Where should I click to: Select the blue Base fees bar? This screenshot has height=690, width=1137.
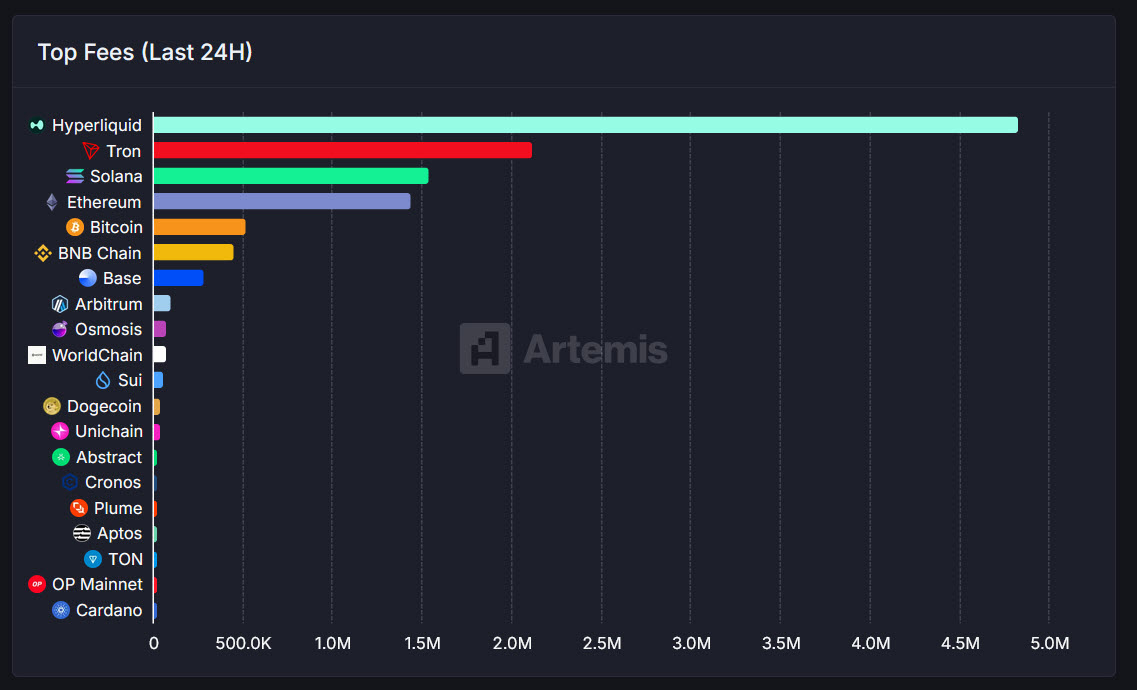[178, 278]
